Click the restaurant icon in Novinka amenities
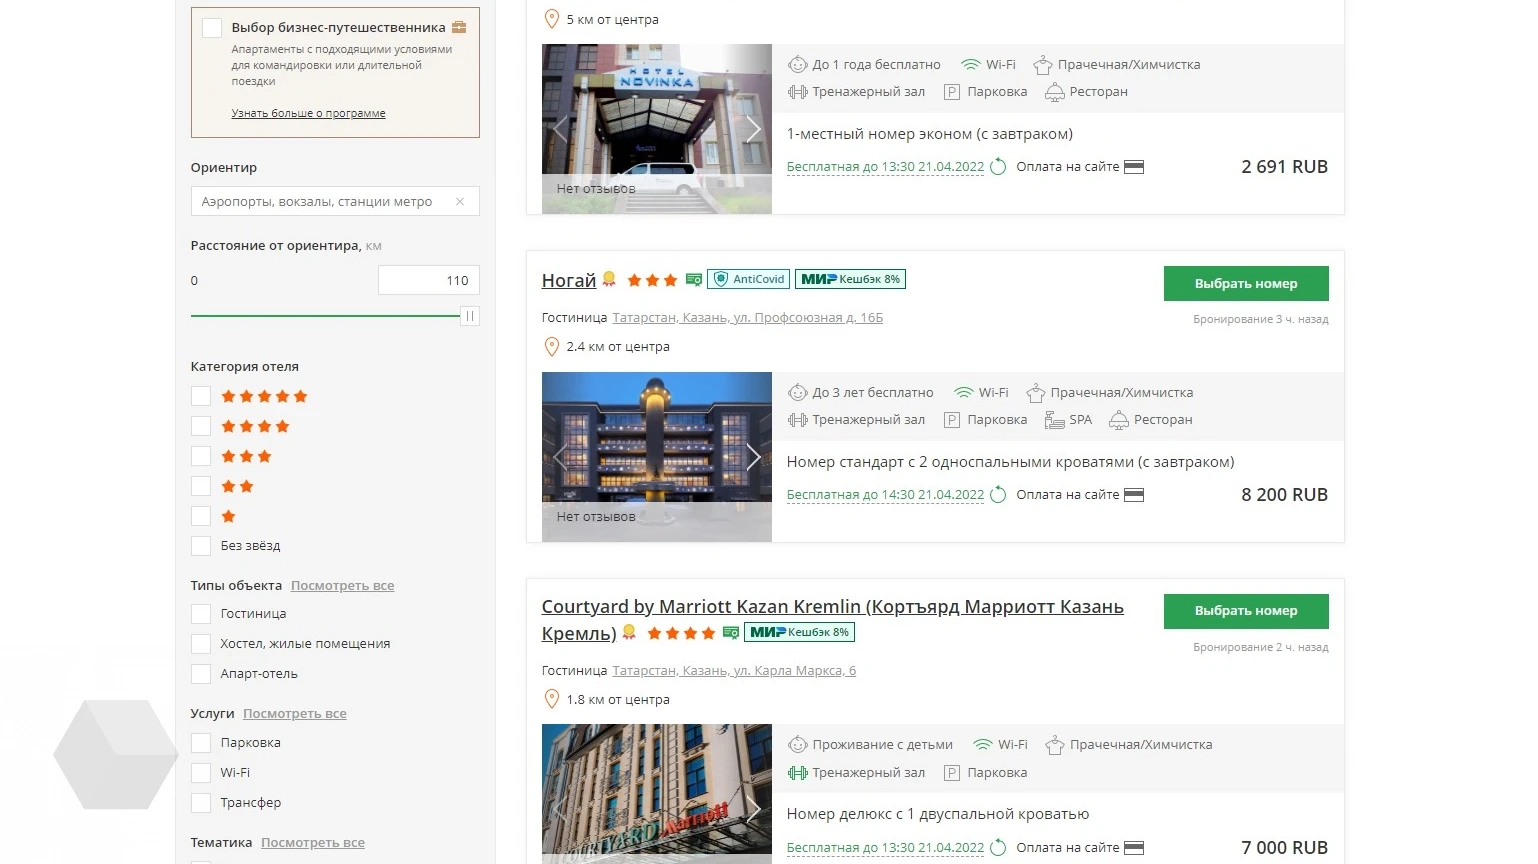Image resolution: width=1538 pixels, height=864 pixels. point(1054,92)
